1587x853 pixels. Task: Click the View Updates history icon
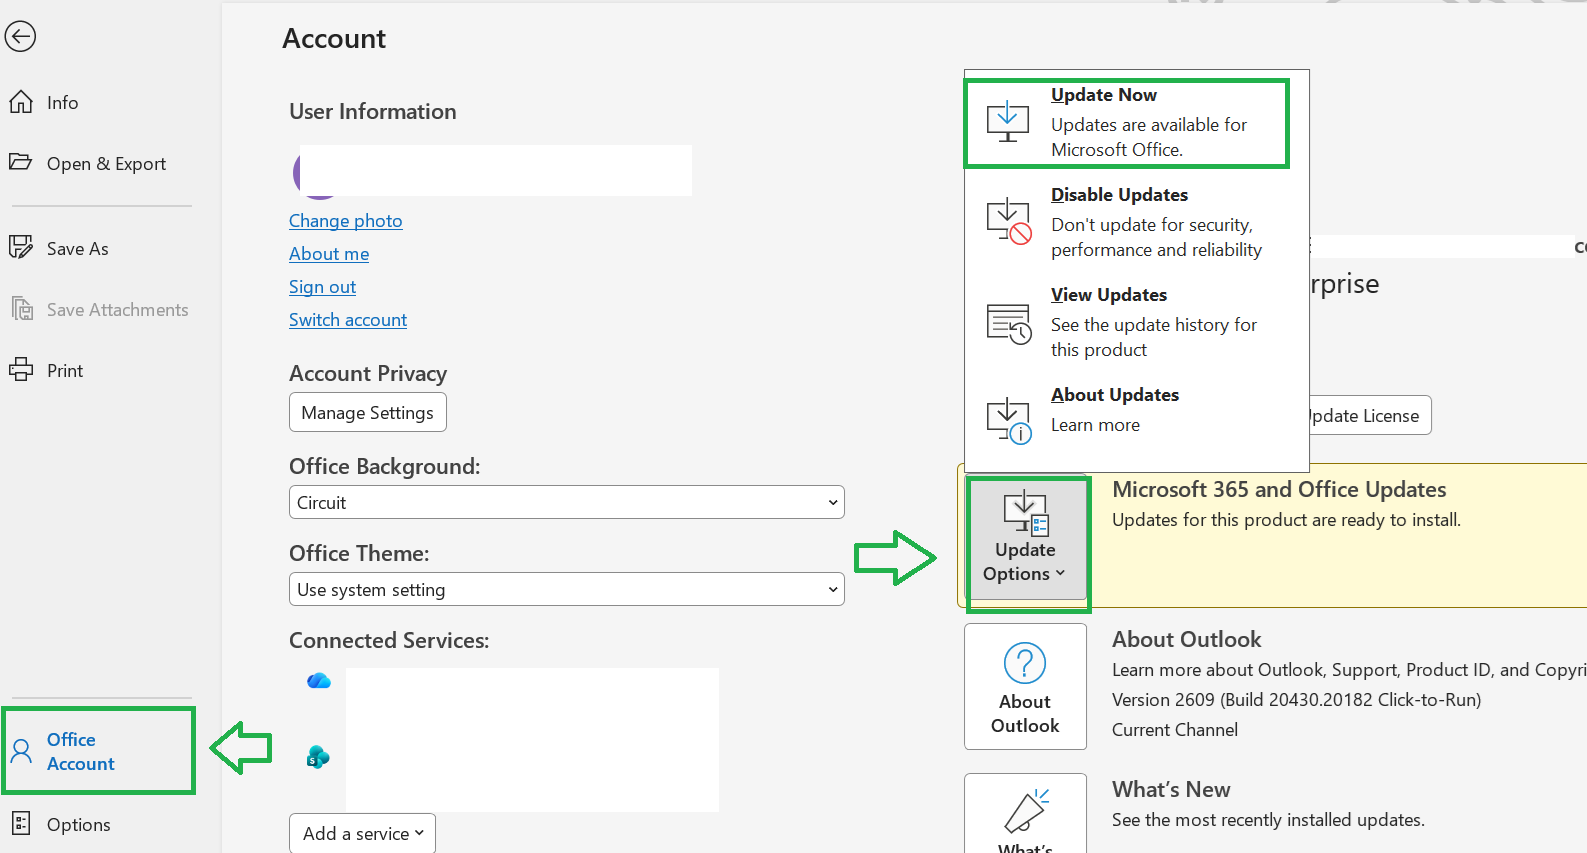tap(1008, 323)
